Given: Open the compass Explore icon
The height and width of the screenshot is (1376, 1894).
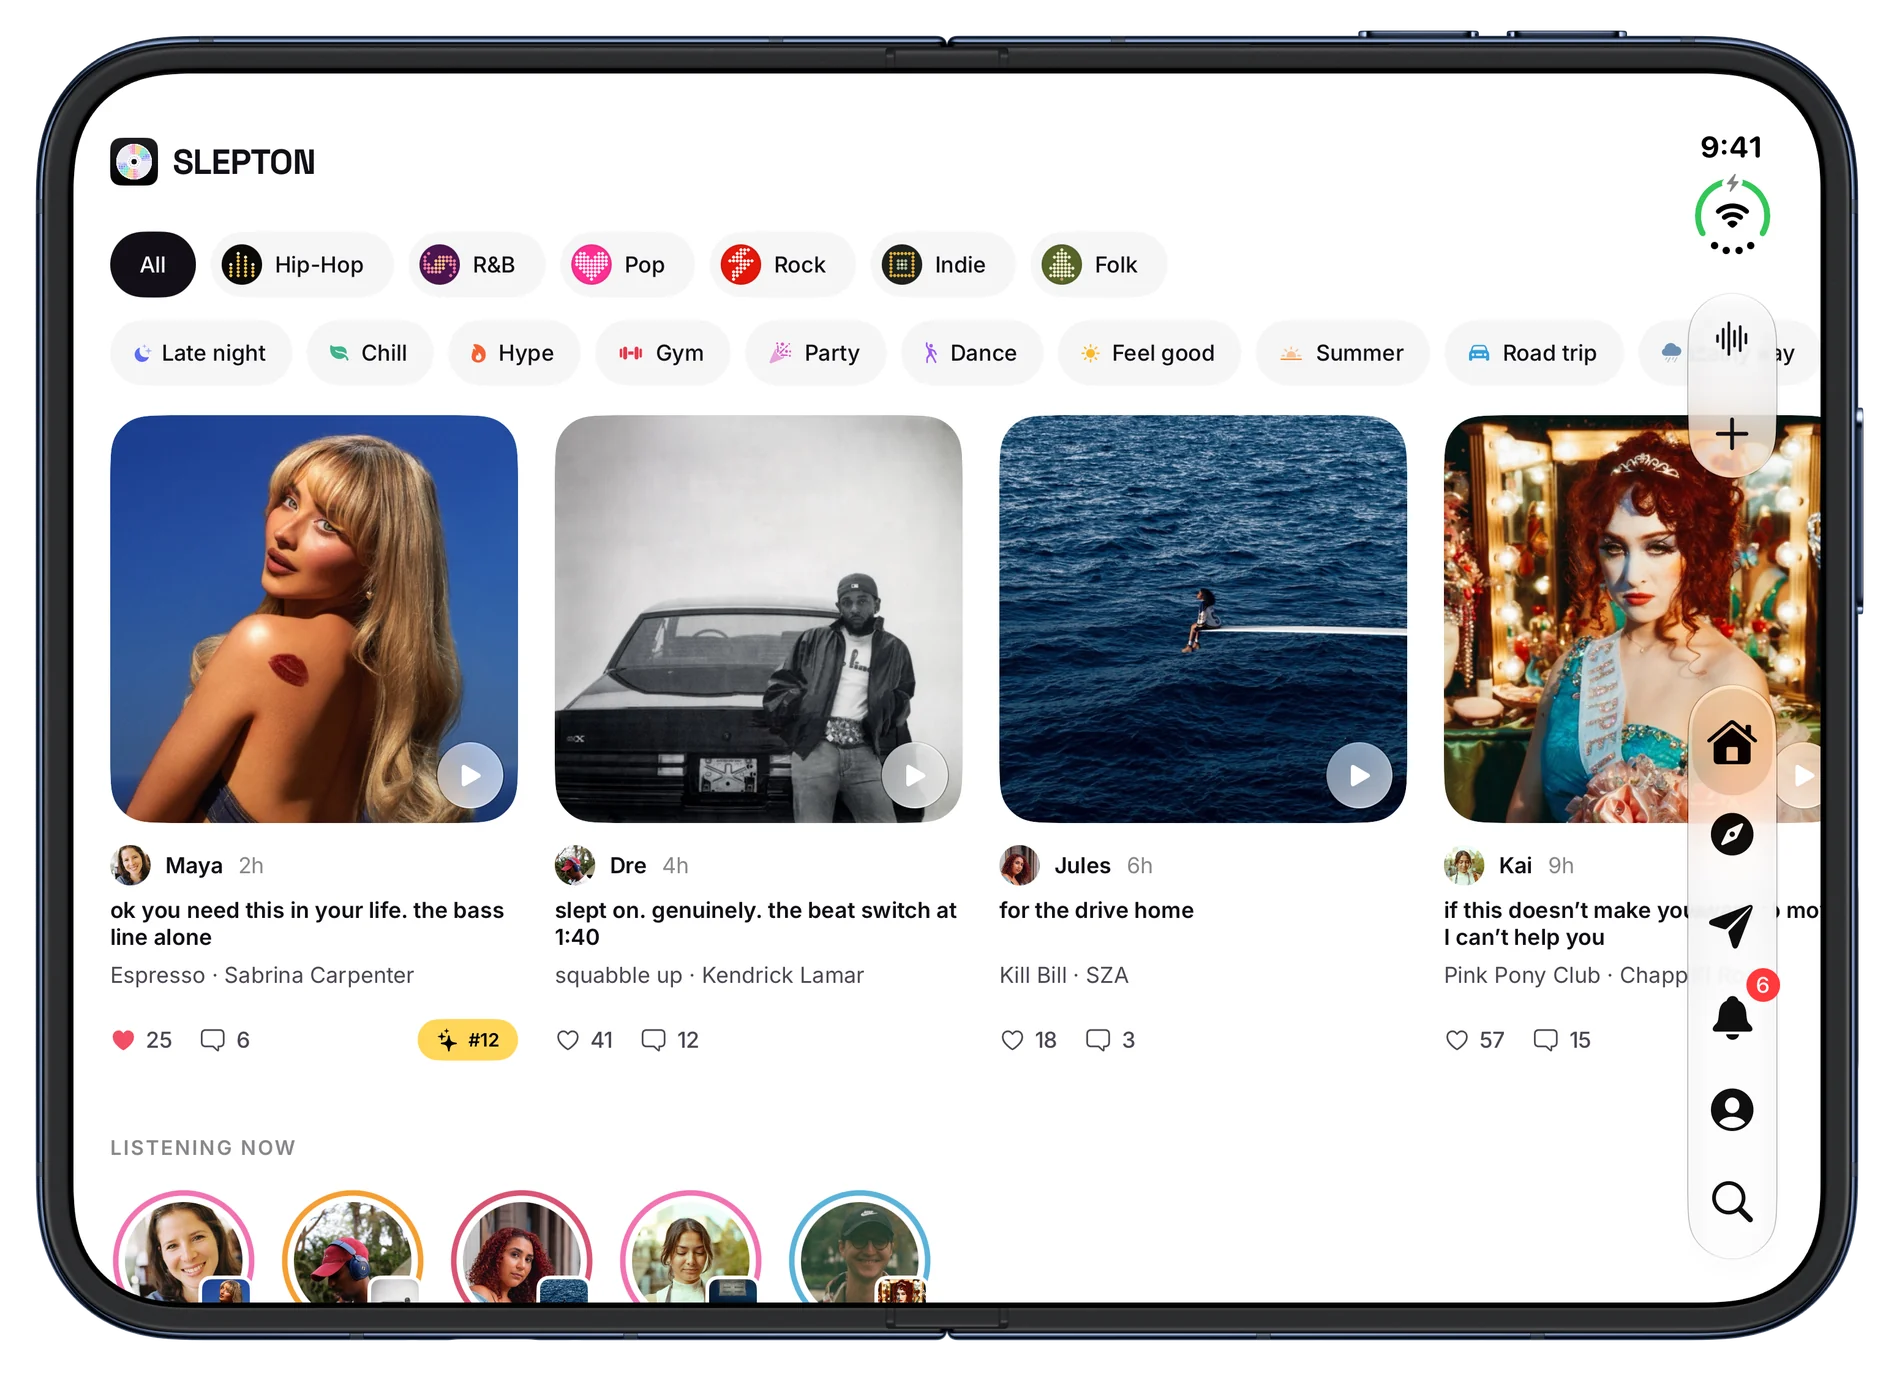Looking at the screenshot, I should click(x=1731, y=834).
